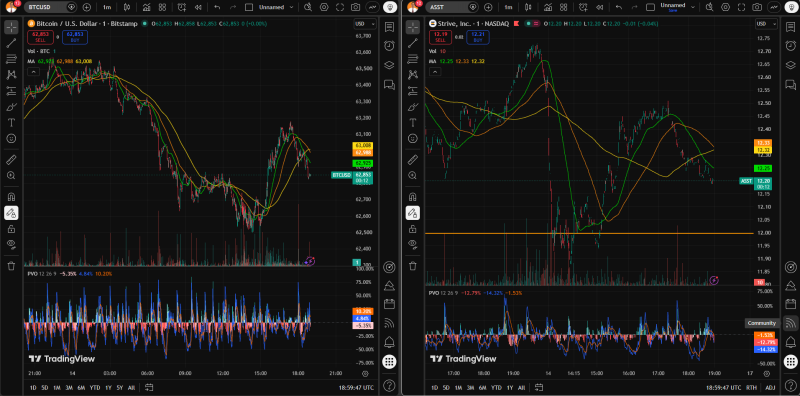The height and width of the screenshot is (396, 800).
Task: Open watchlist panel in BTCUSD right sidebar
Action: click(x=389, y=27)
